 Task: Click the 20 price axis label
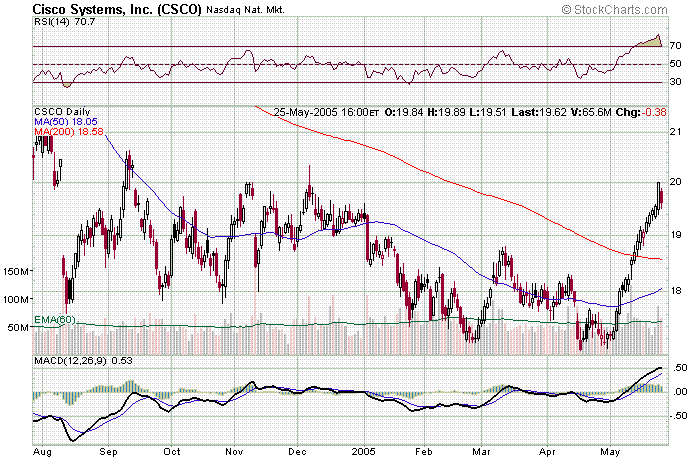[675, 181]
